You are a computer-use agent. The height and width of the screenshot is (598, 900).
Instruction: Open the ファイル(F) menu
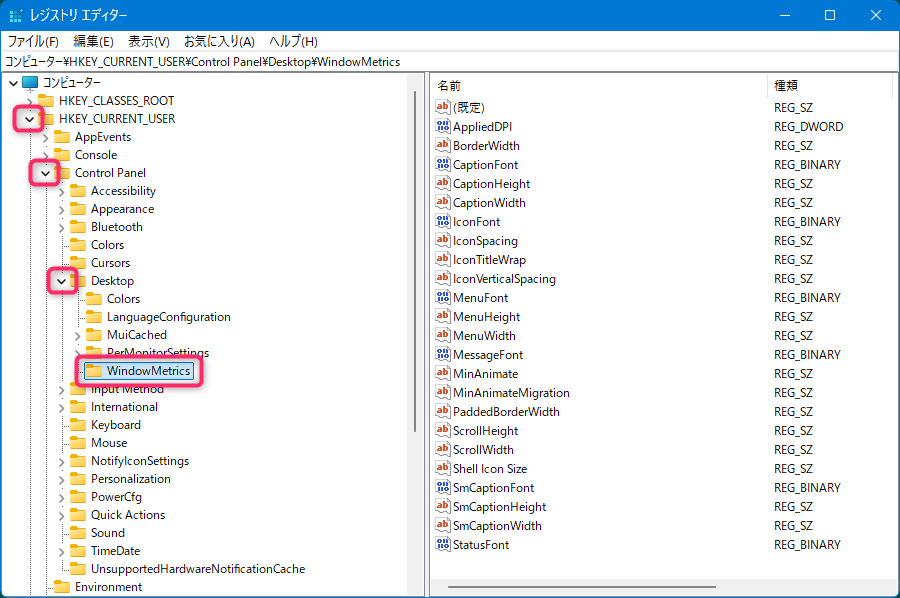point(33,41)
